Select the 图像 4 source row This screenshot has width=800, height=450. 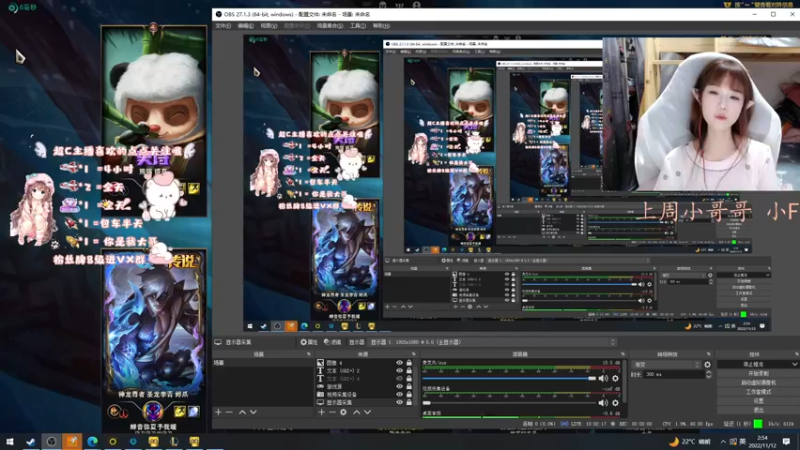tap(364, 363)
